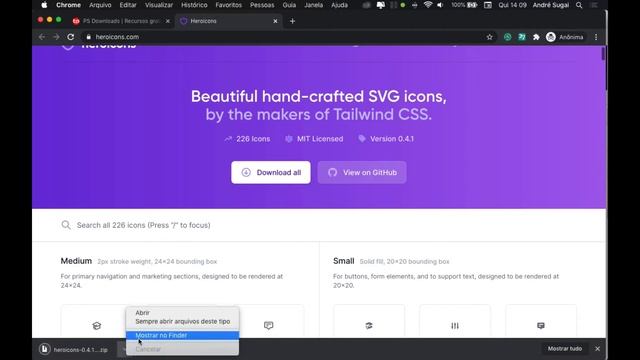Click the annotation icon in Small section
This screenshot has width=640, height=360.
coord(541,325)
